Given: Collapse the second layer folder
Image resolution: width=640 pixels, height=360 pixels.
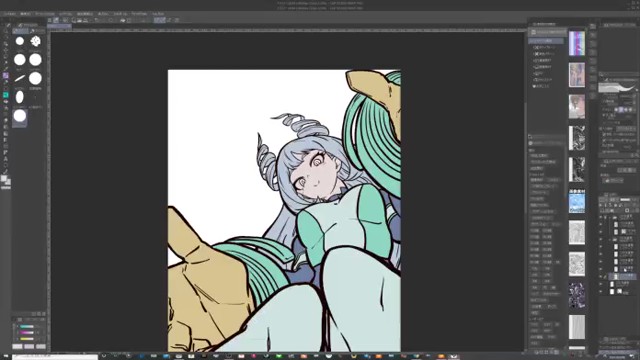Looking at the screenshot, I should [x=610, y=239].
